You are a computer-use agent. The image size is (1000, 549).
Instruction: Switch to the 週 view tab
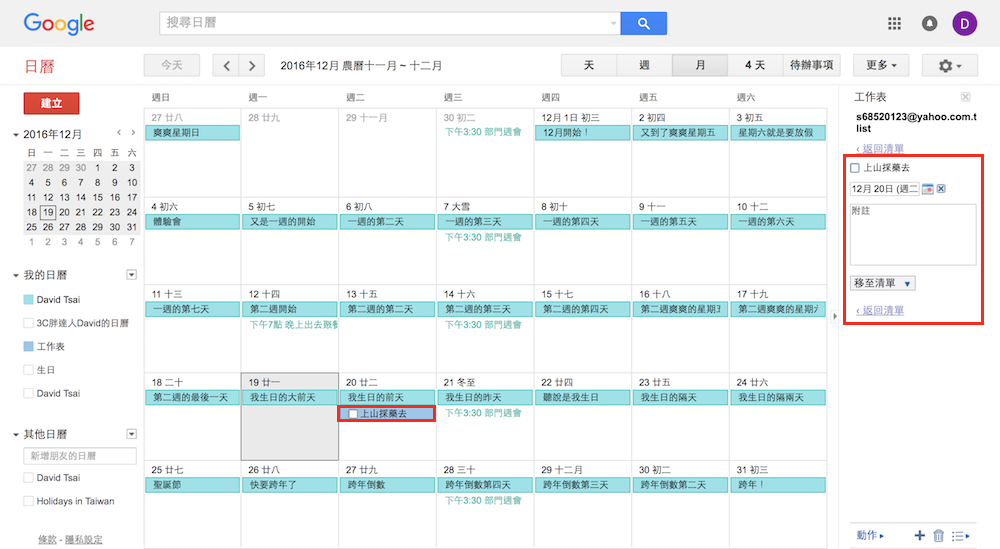pos(644,65)
